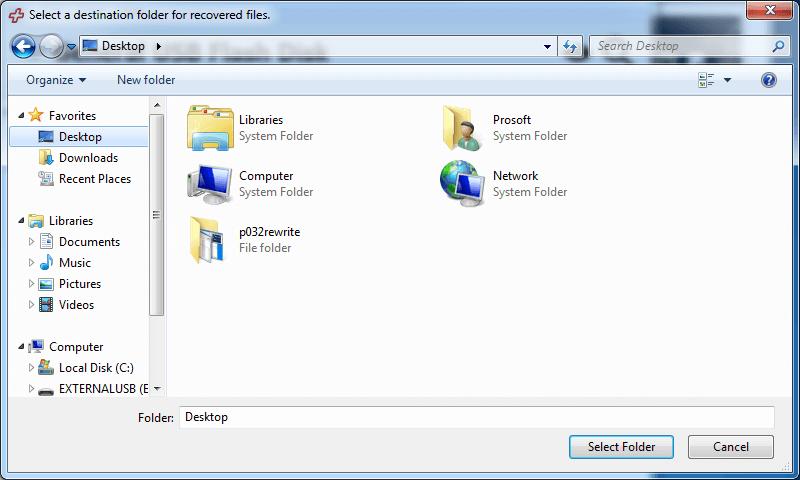
Task: Expand the Documents library node
Action: (x=31, y=242)
